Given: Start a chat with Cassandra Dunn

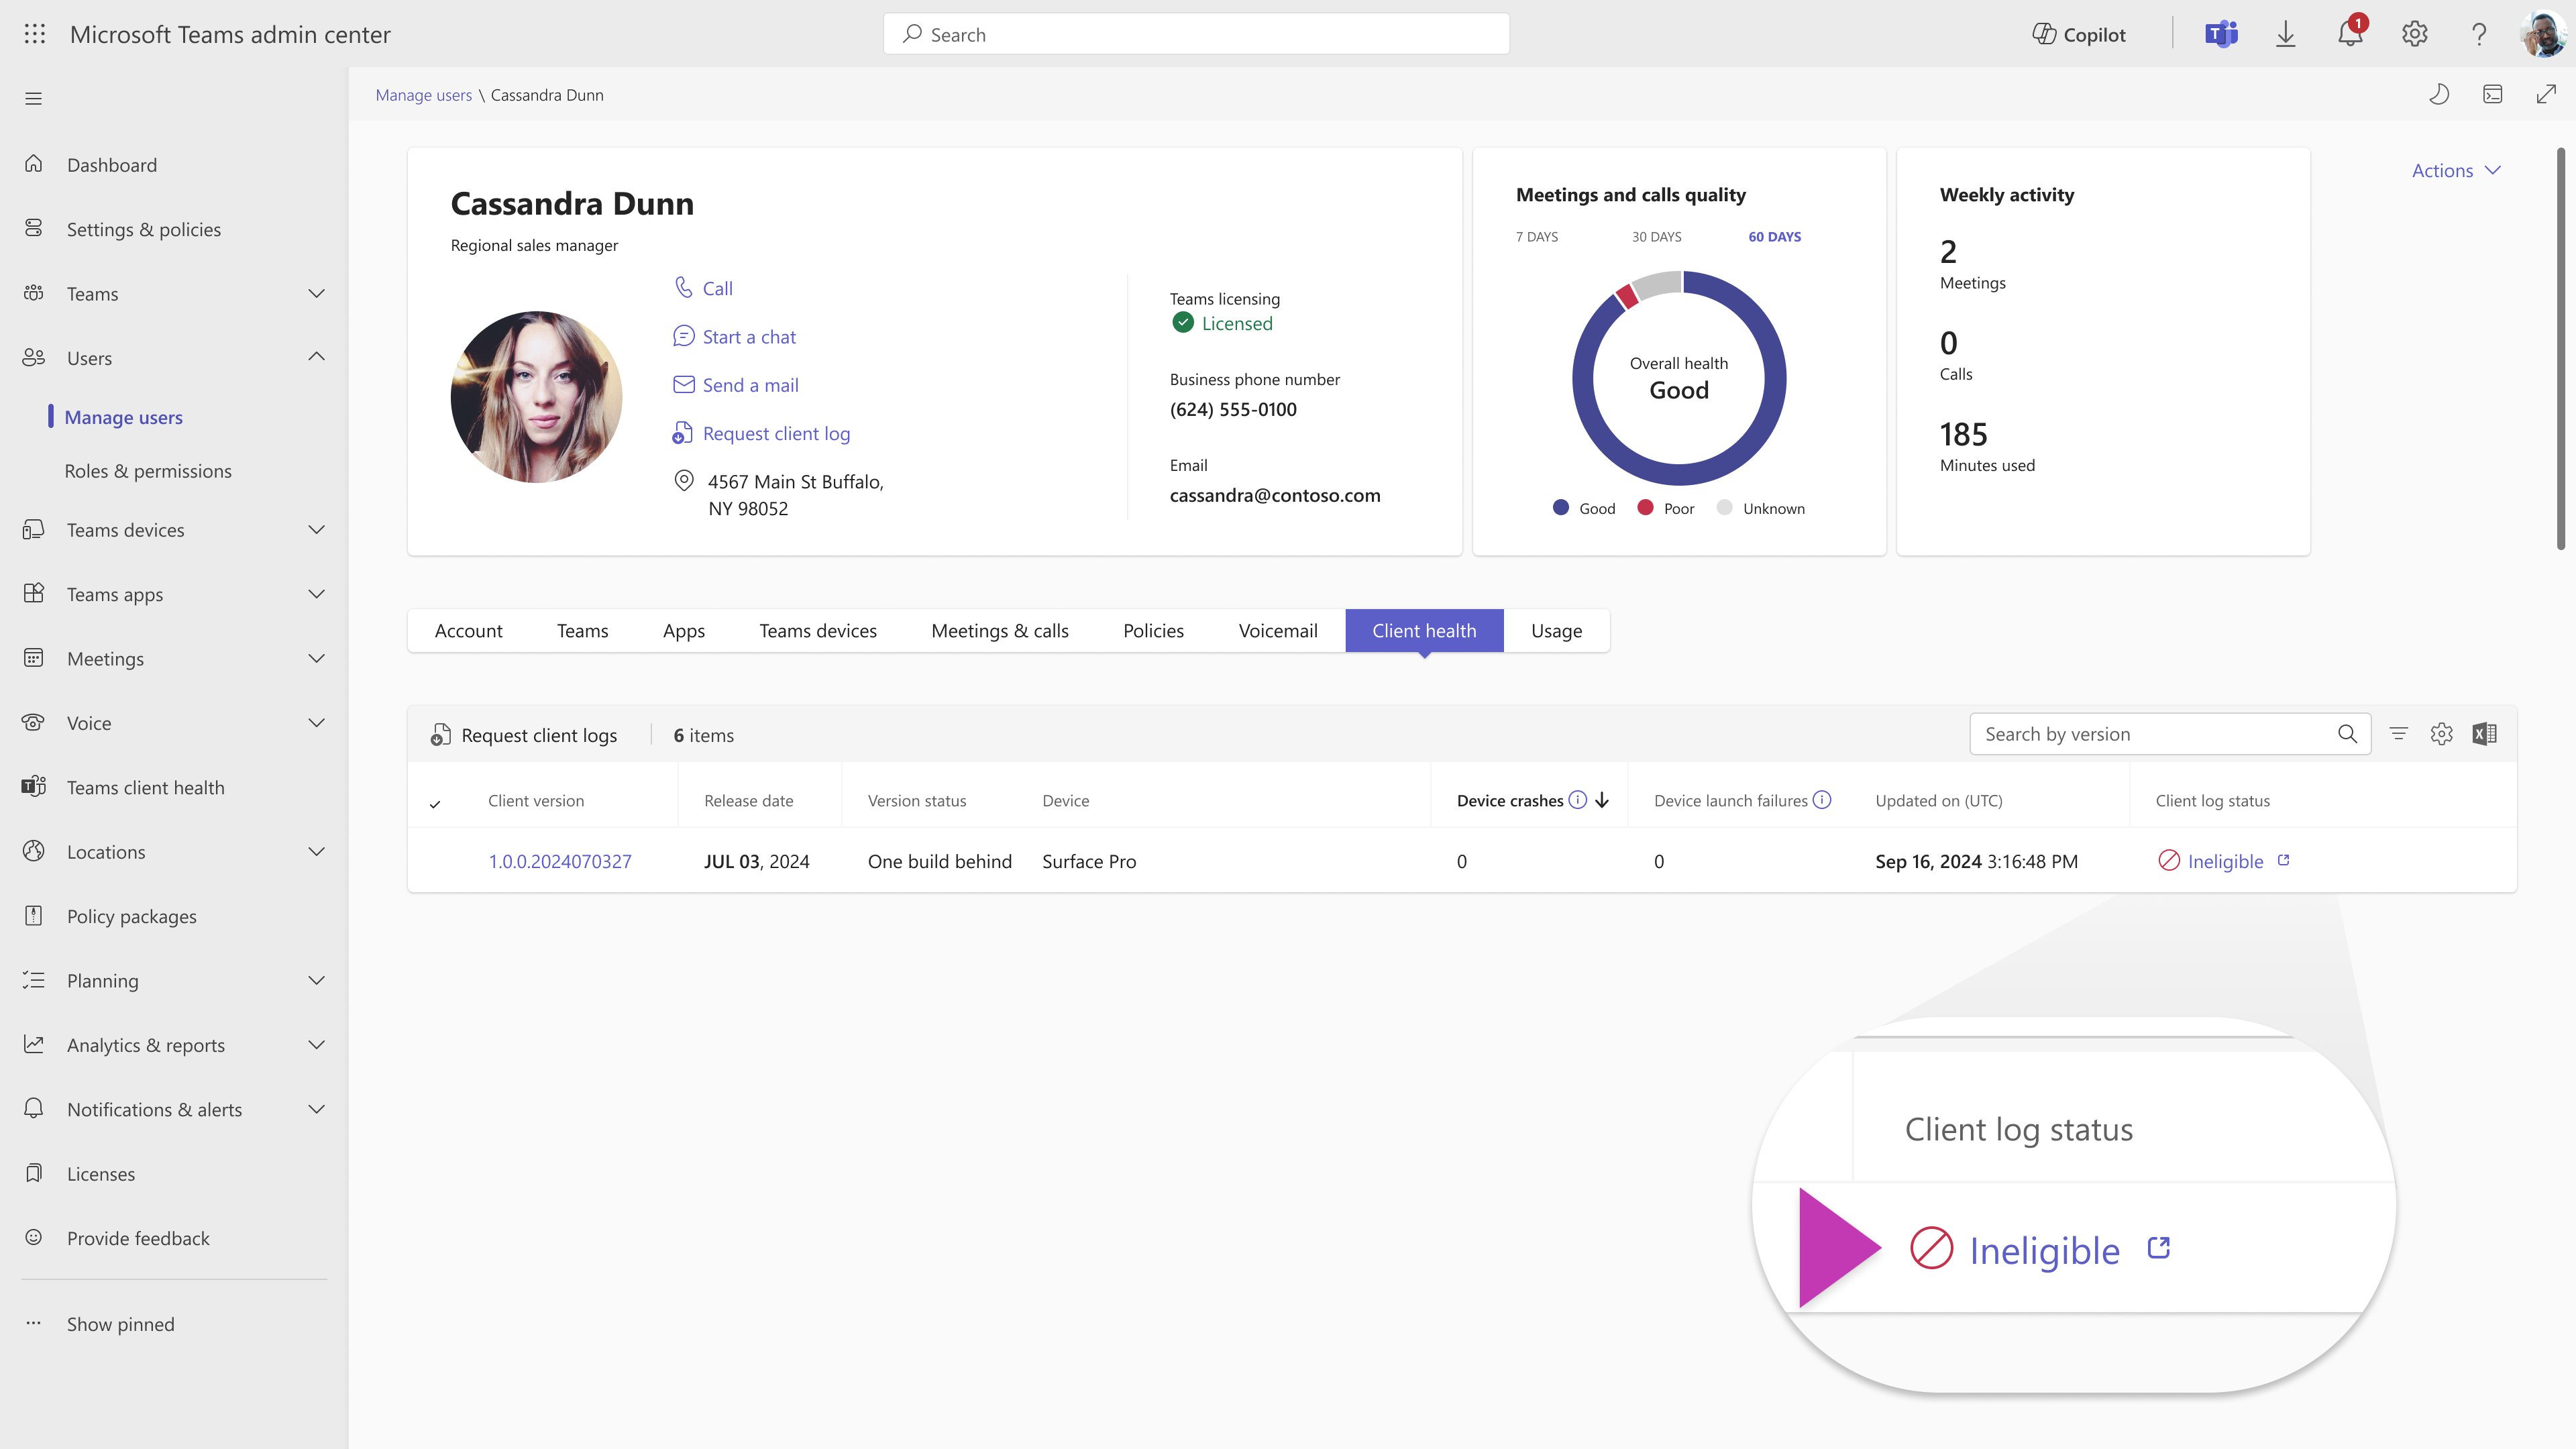Looking at the screenshot, I should 748,336.
